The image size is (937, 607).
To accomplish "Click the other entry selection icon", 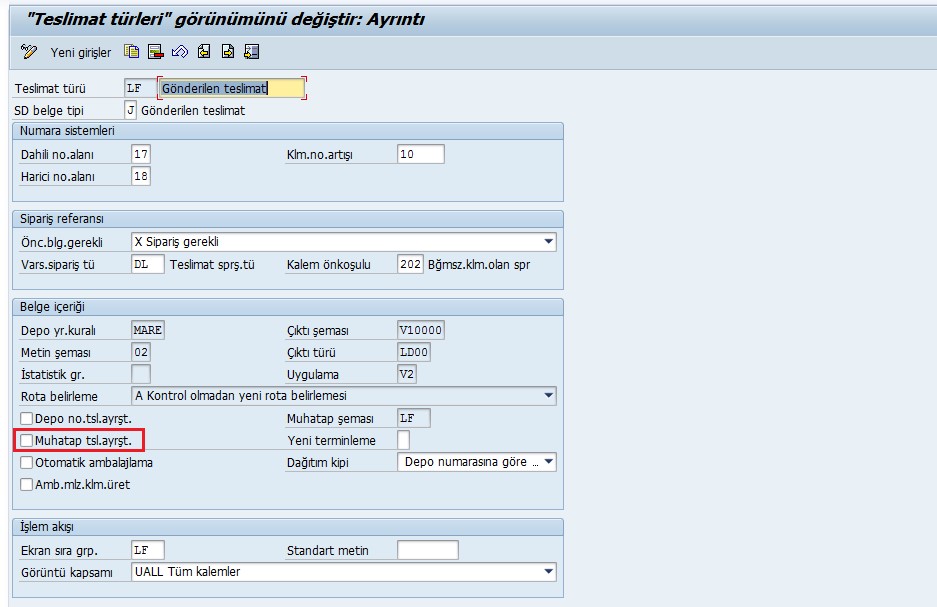I will [252, 52].
